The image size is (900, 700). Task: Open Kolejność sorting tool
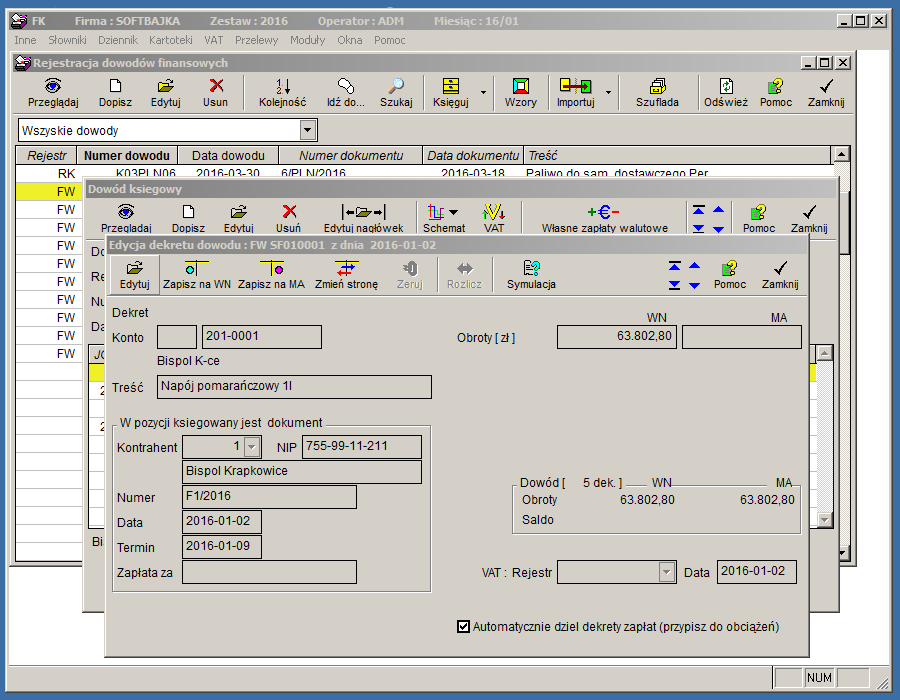pyautogui.click(x=282, y=93)
